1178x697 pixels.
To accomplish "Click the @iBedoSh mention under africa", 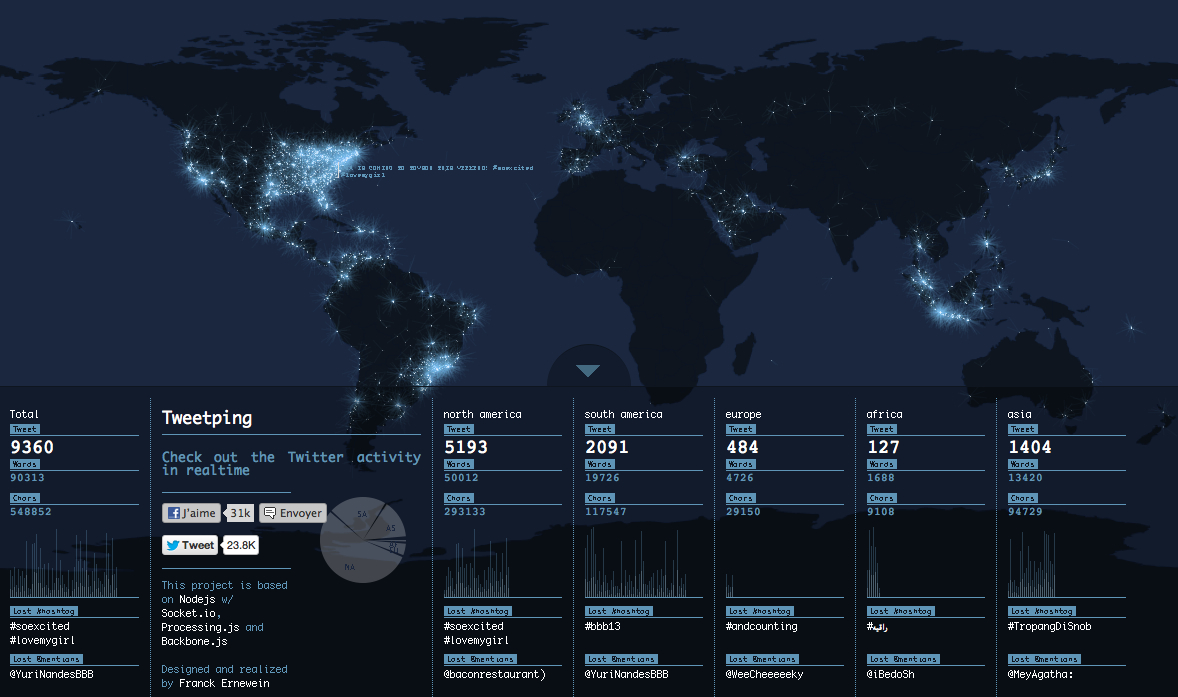I will (890, 674).
